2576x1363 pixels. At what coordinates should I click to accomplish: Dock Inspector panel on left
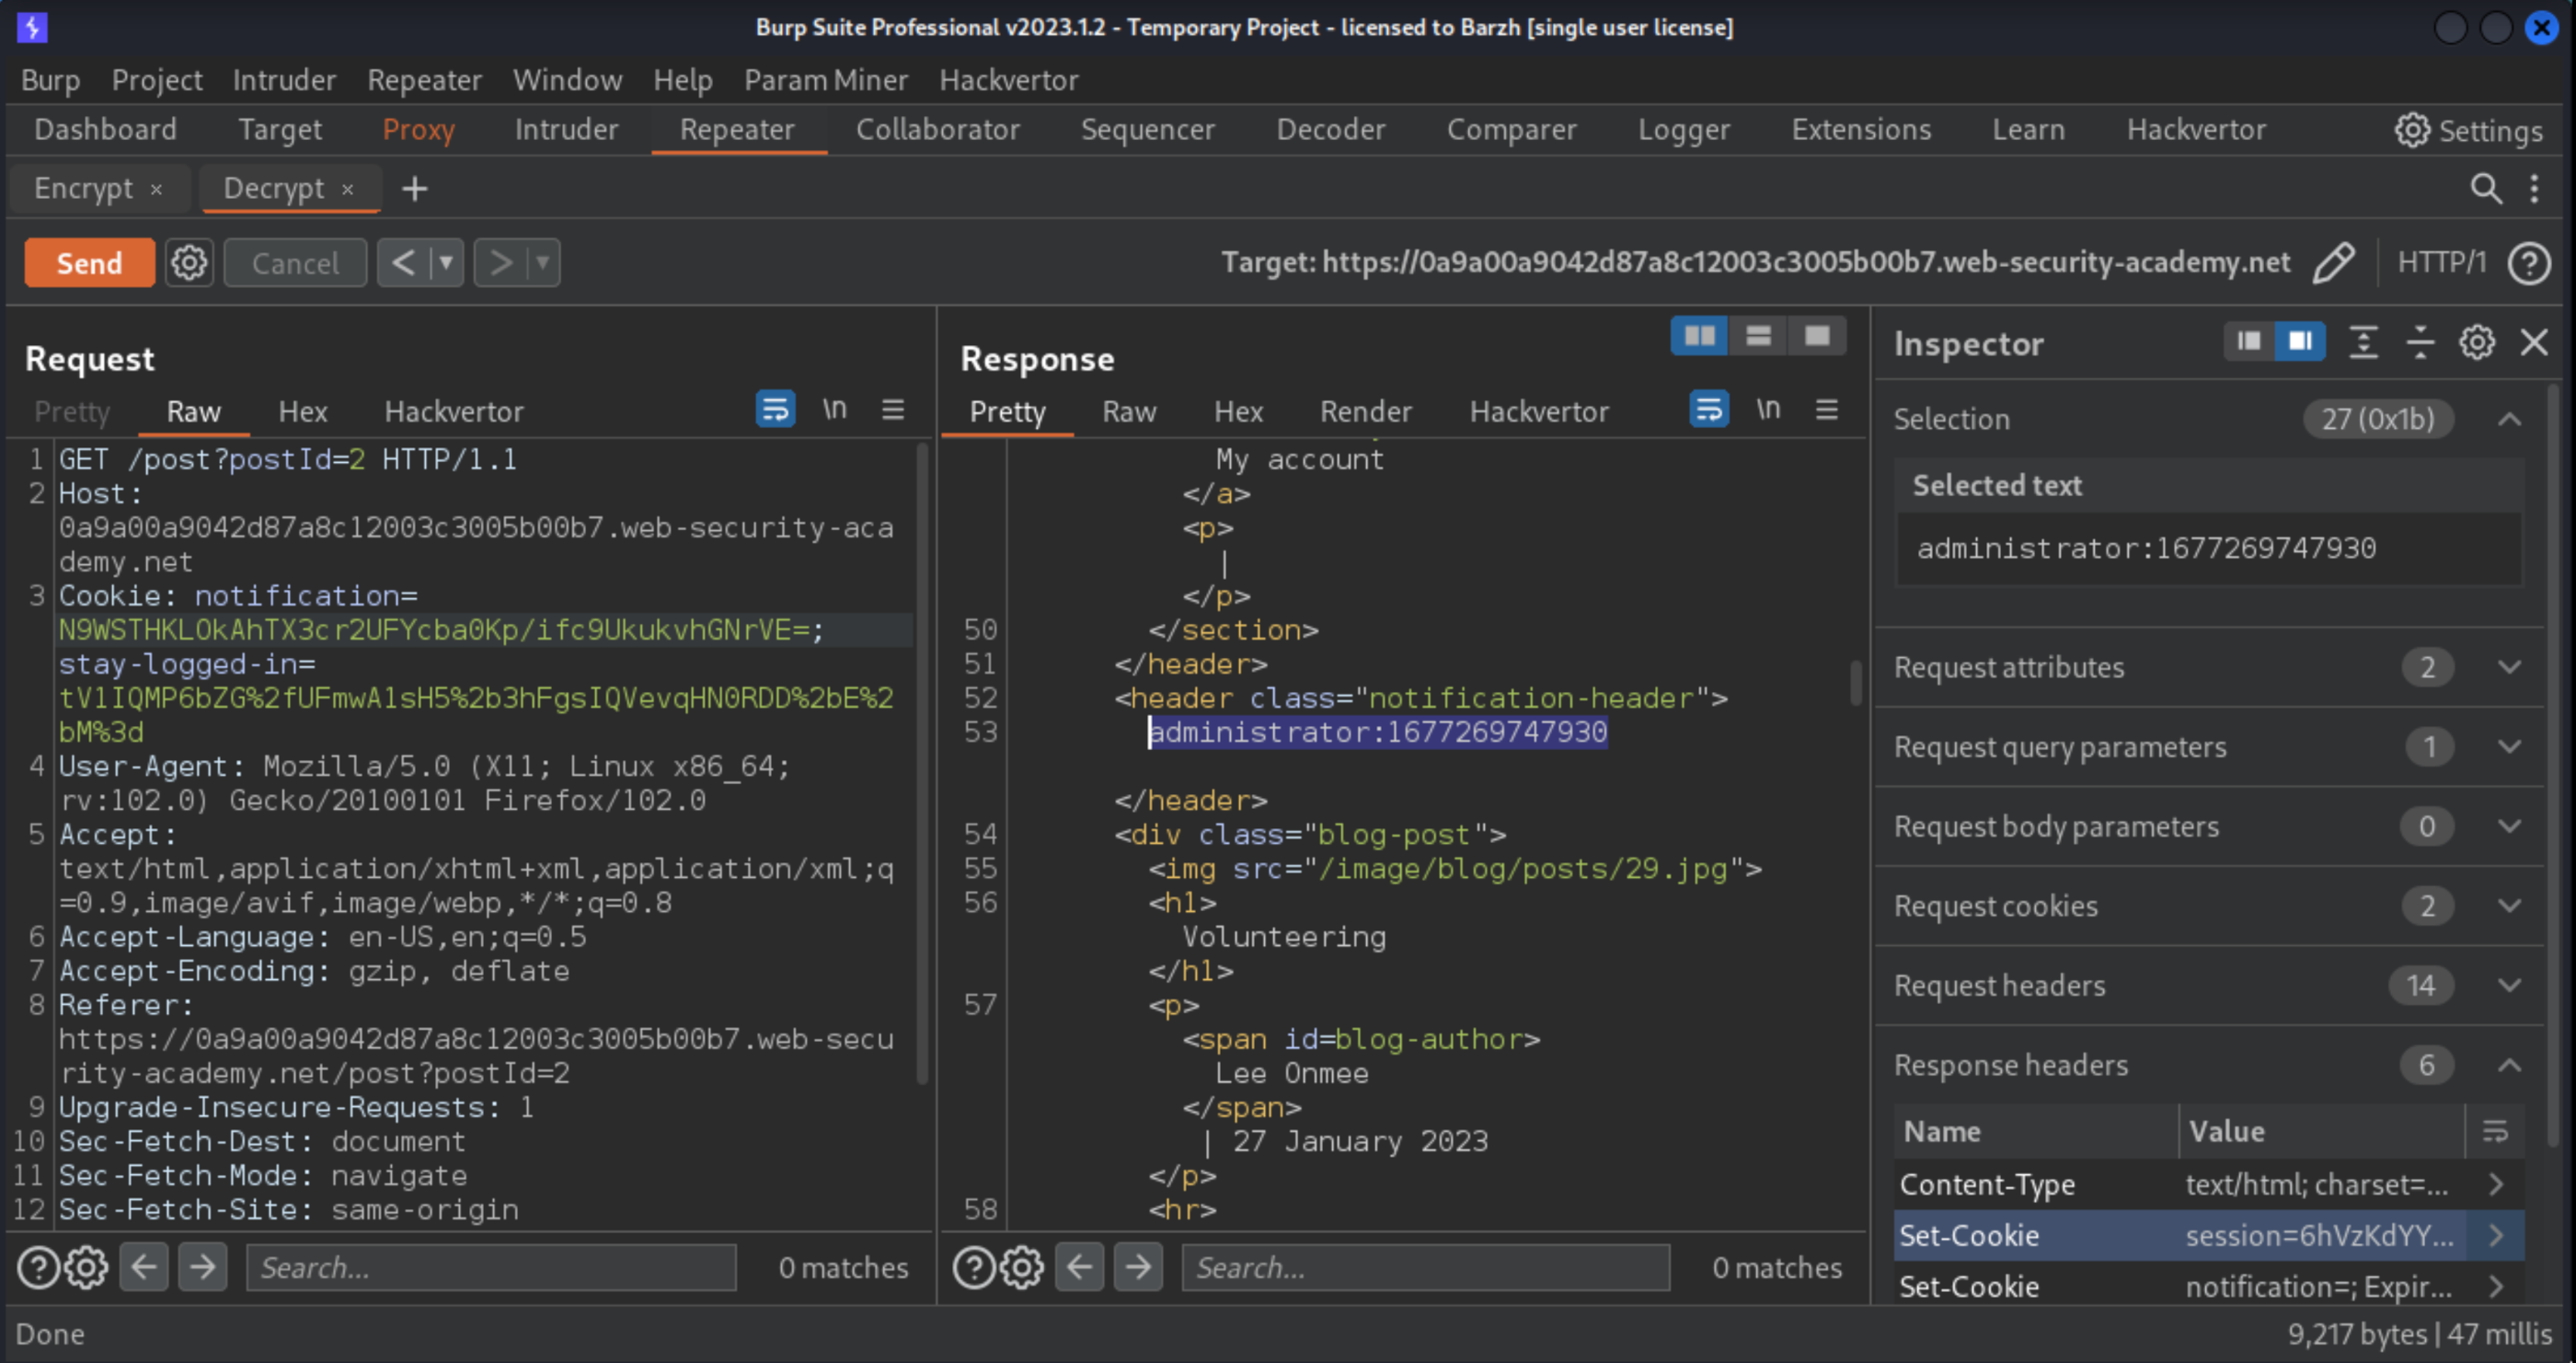point(2249,342)
